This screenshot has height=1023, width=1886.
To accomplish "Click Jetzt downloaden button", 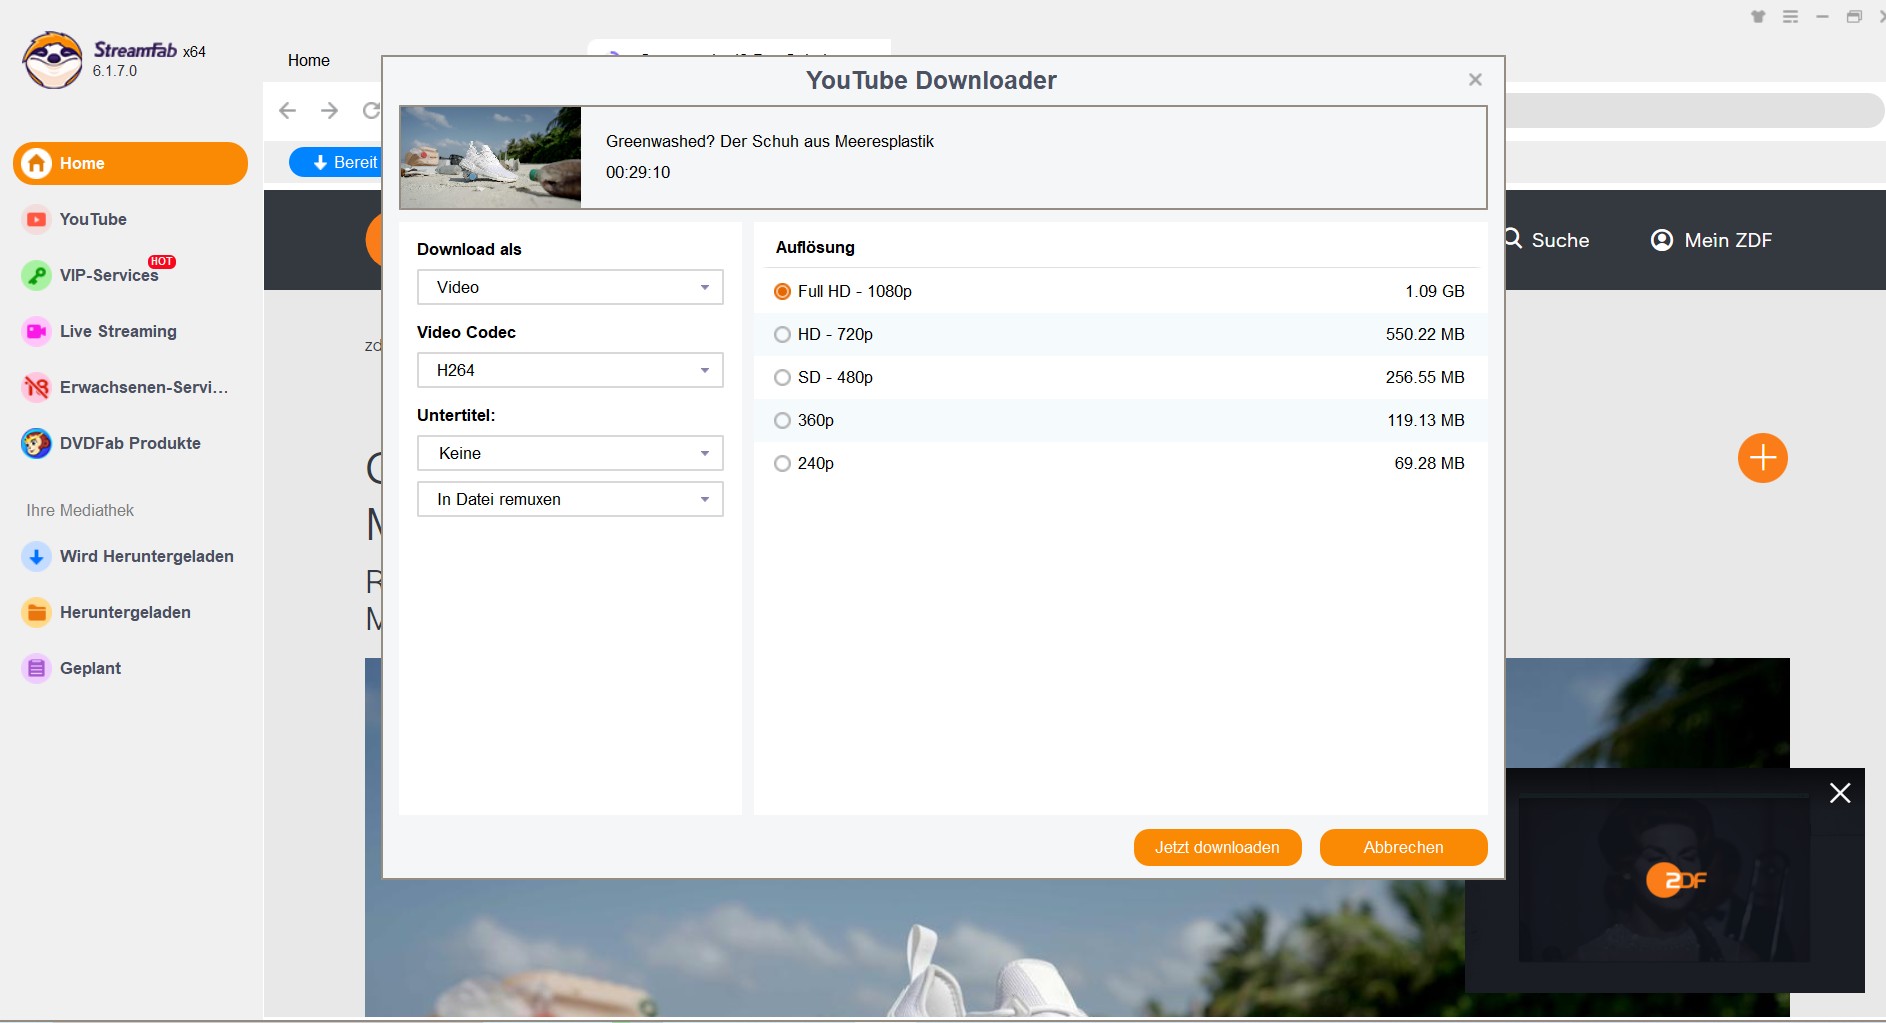I will pyautogui.click(x=1217, y=847).
